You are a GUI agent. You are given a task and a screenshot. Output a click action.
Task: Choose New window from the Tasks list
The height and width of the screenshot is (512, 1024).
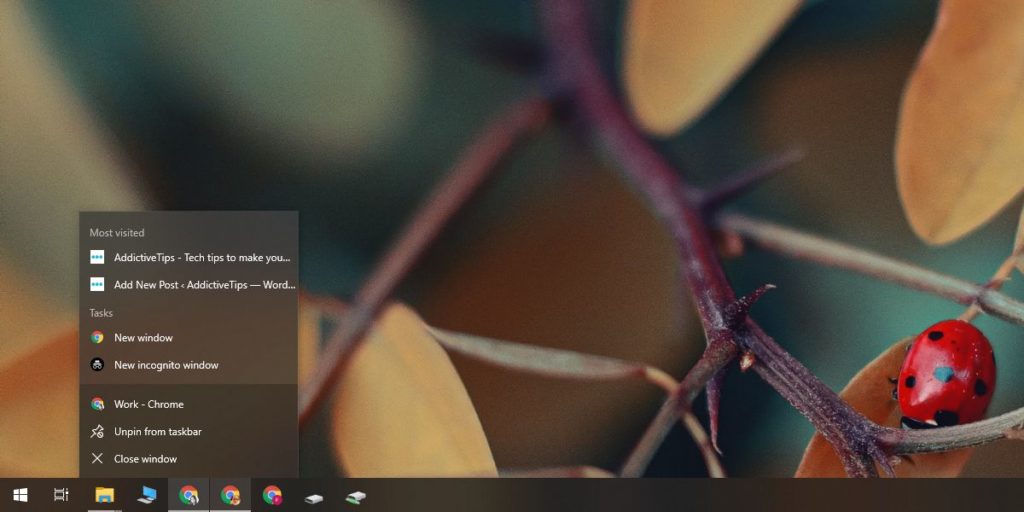[x=189, y=338]
